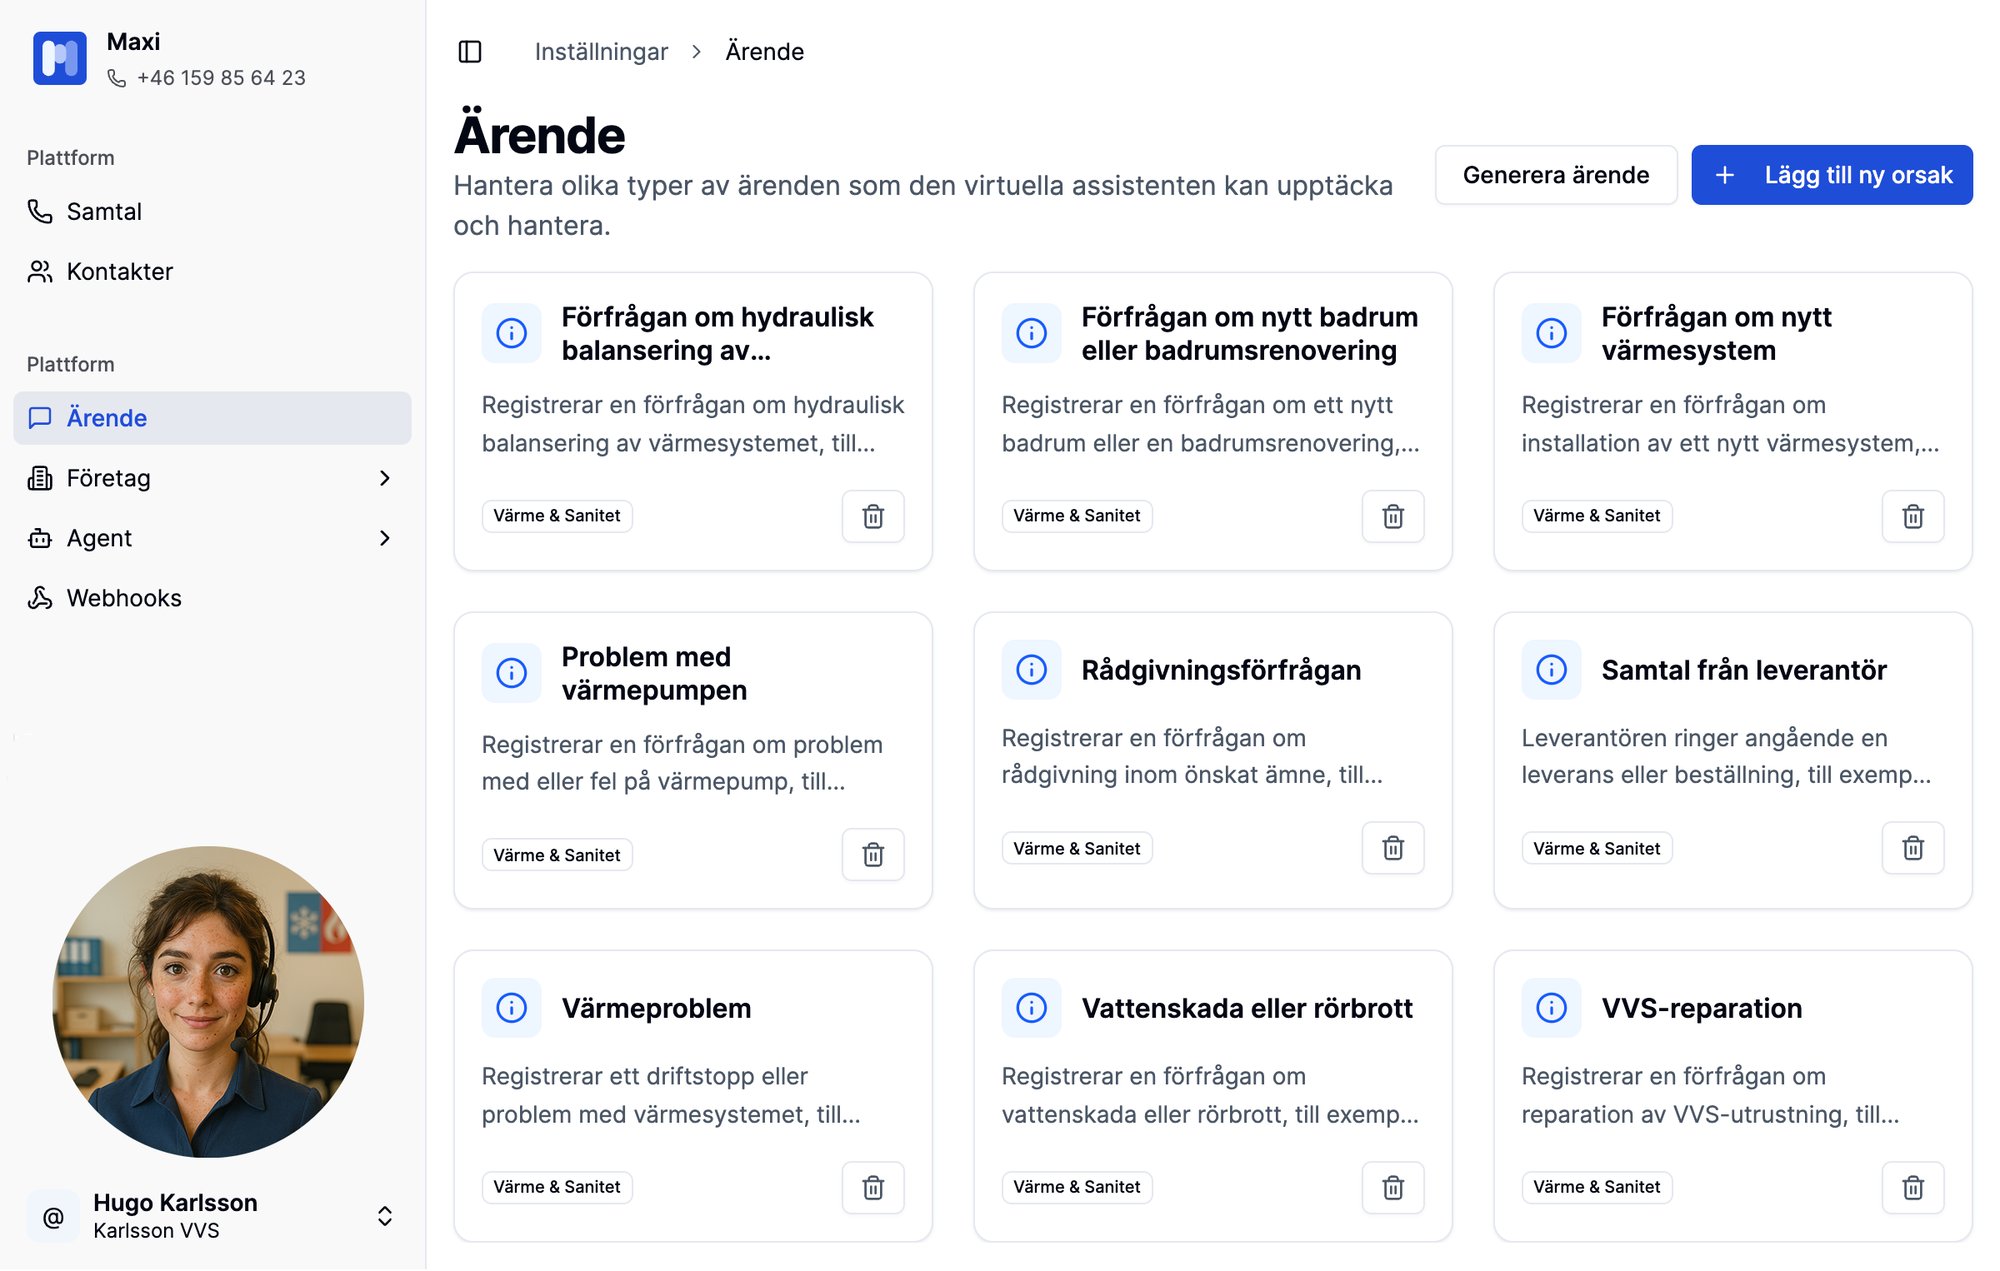Click info icon on Samtal från leverantör
The image size is (2000, 1271).
(x=1551, y=670)
